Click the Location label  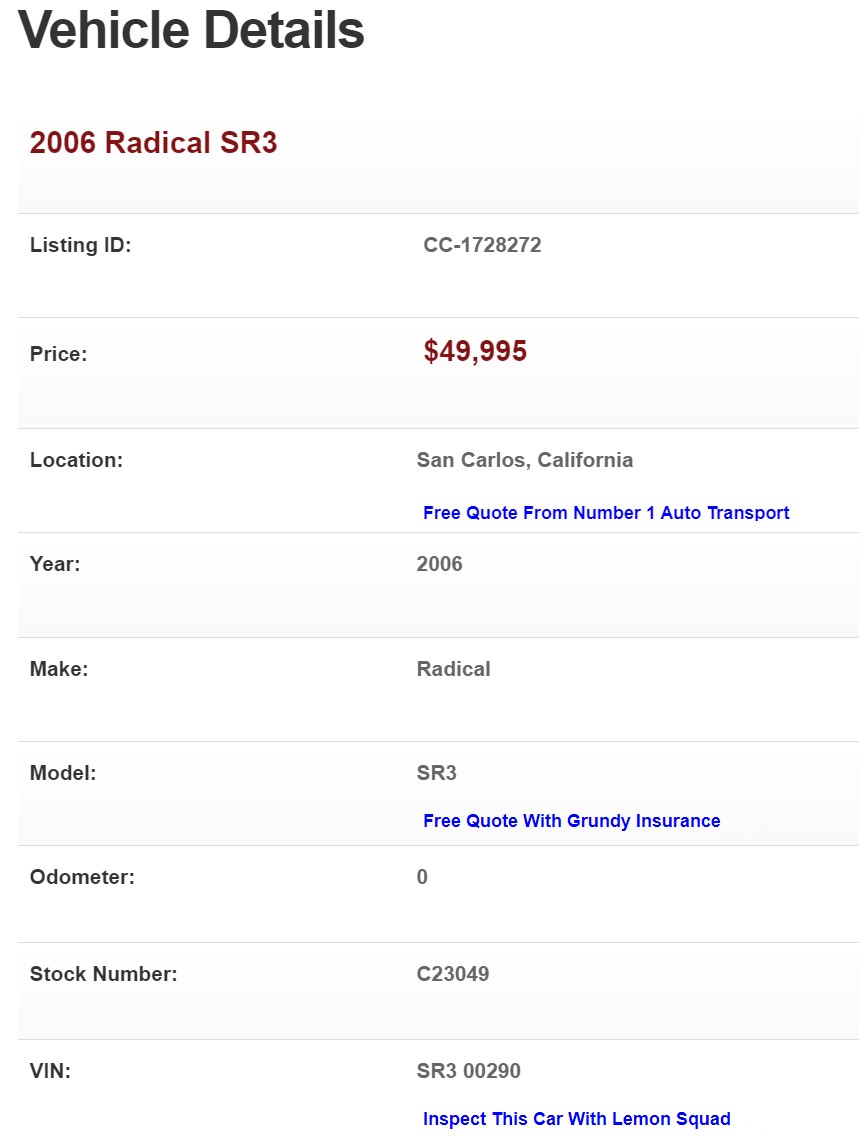point(76,460)
